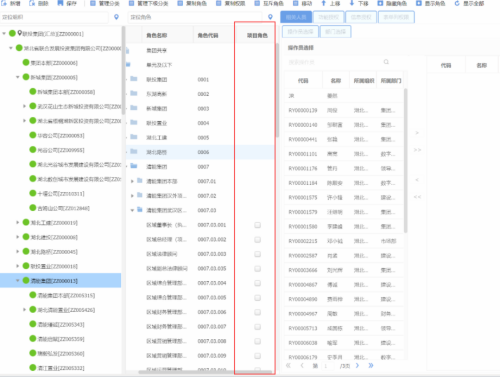Click the operator search magnifier icon

point(386,62)
